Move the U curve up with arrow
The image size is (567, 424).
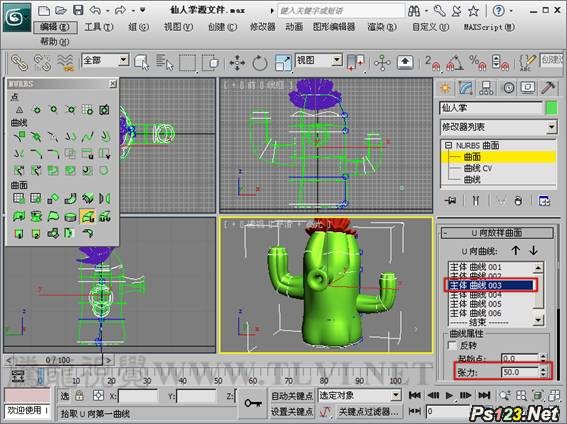point(516,250)
